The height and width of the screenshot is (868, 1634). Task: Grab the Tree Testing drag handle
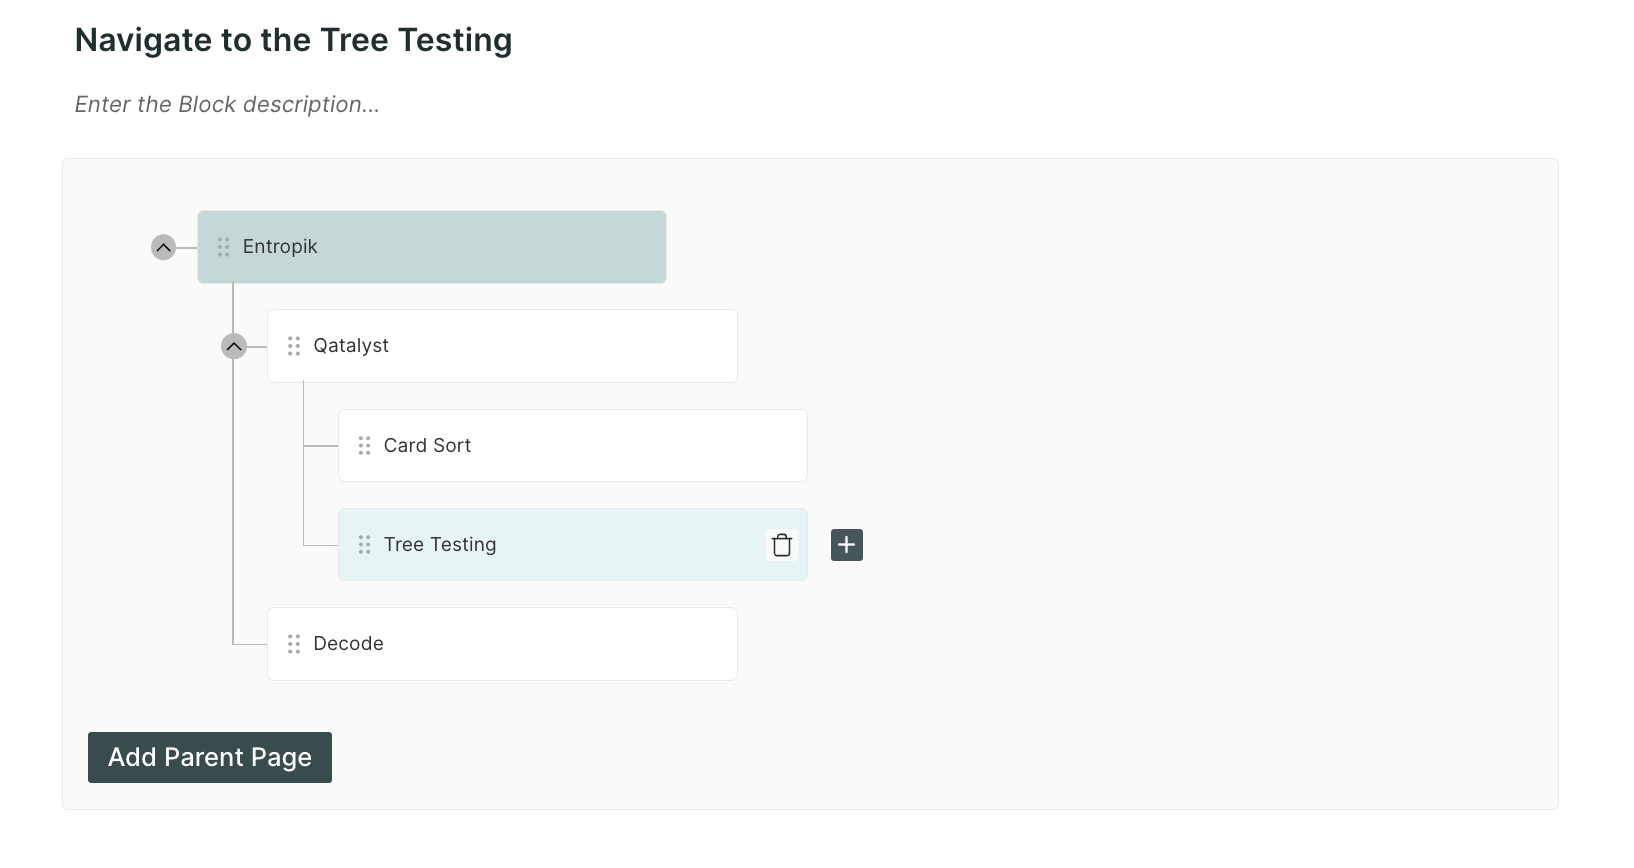click(x=365, y=545)
